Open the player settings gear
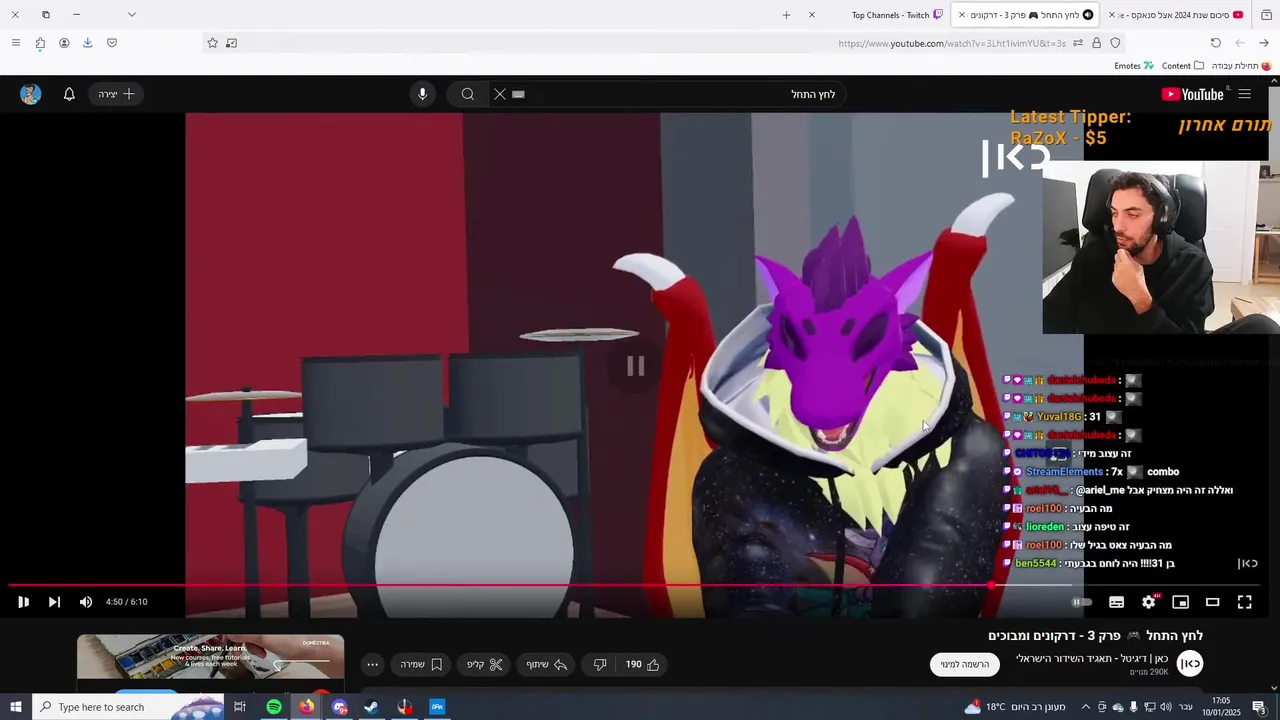The image size is (1280, 720). pos(1148,602)
